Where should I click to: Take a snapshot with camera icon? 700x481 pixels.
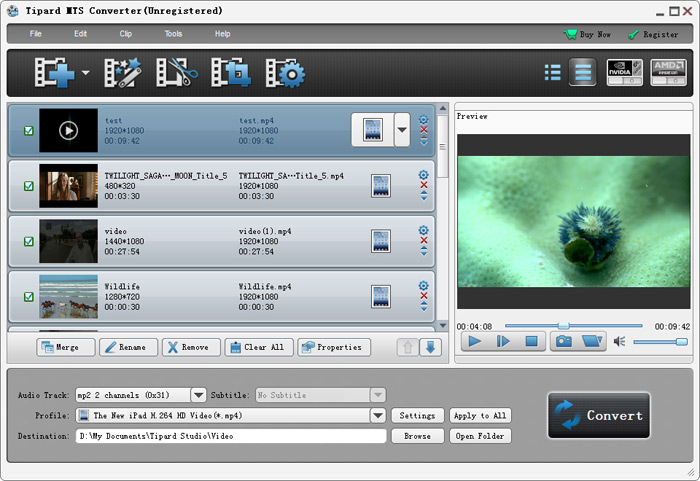[564, 342]
